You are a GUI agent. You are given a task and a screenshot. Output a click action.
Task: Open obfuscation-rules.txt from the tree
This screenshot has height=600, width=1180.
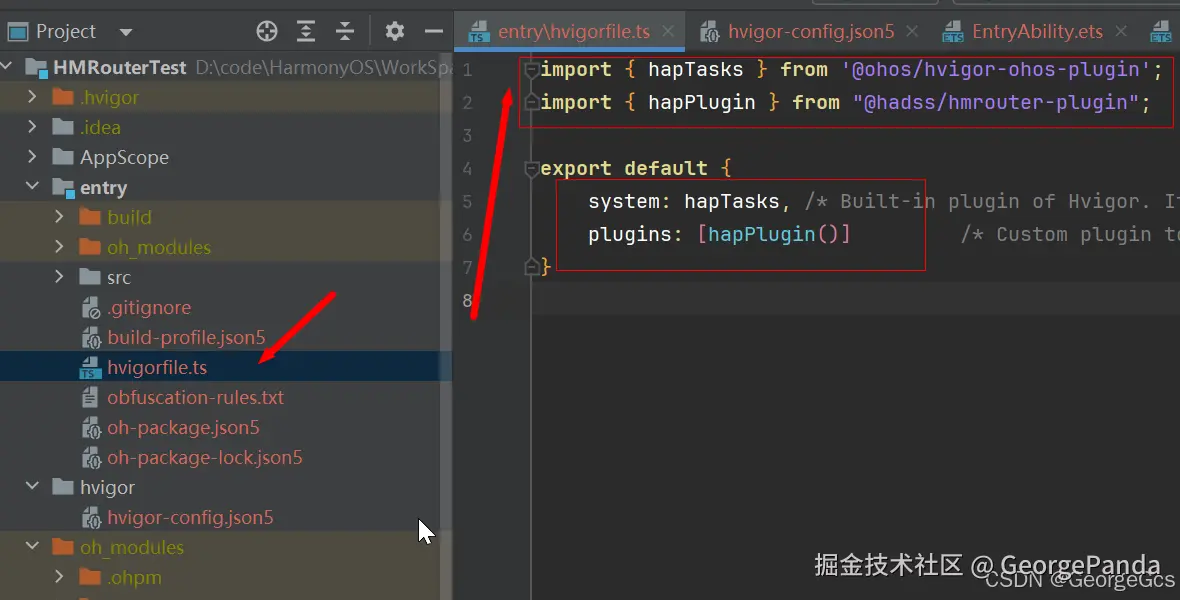point(196,397)
